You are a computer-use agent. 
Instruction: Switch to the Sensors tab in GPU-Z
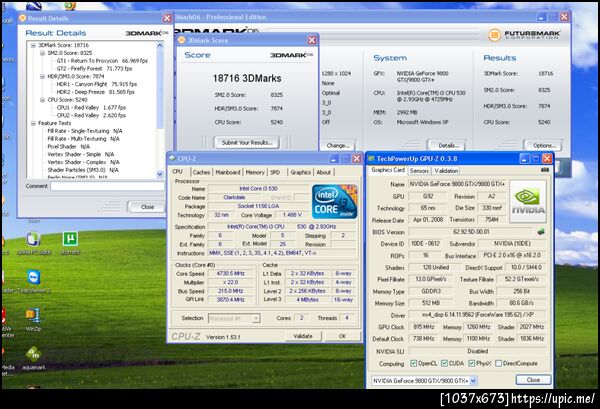pos(418,170)
